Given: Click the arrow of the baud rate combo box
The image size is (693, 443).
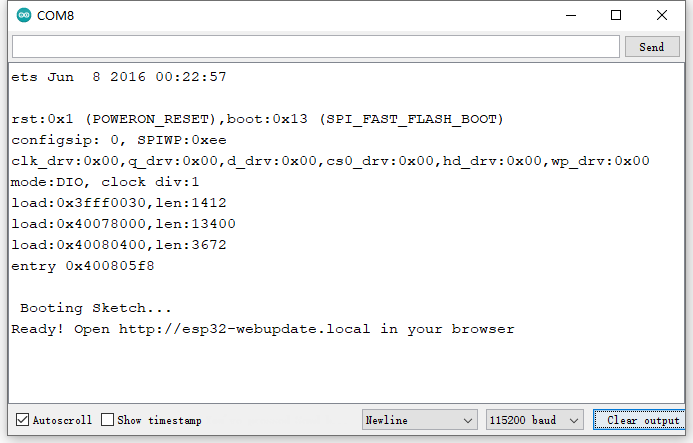Looking at the screenshot, I should (x=574, y=420).
